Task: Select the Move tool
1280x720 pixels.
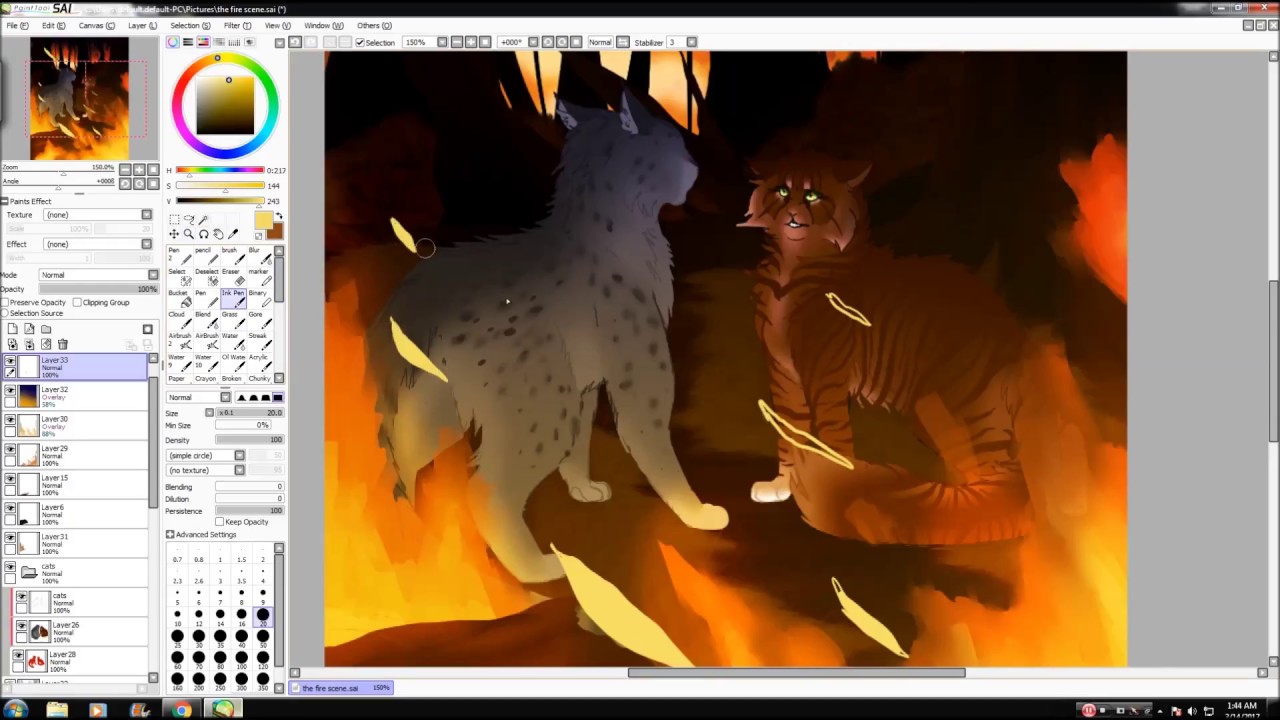Action: click(x=174, y=234)
